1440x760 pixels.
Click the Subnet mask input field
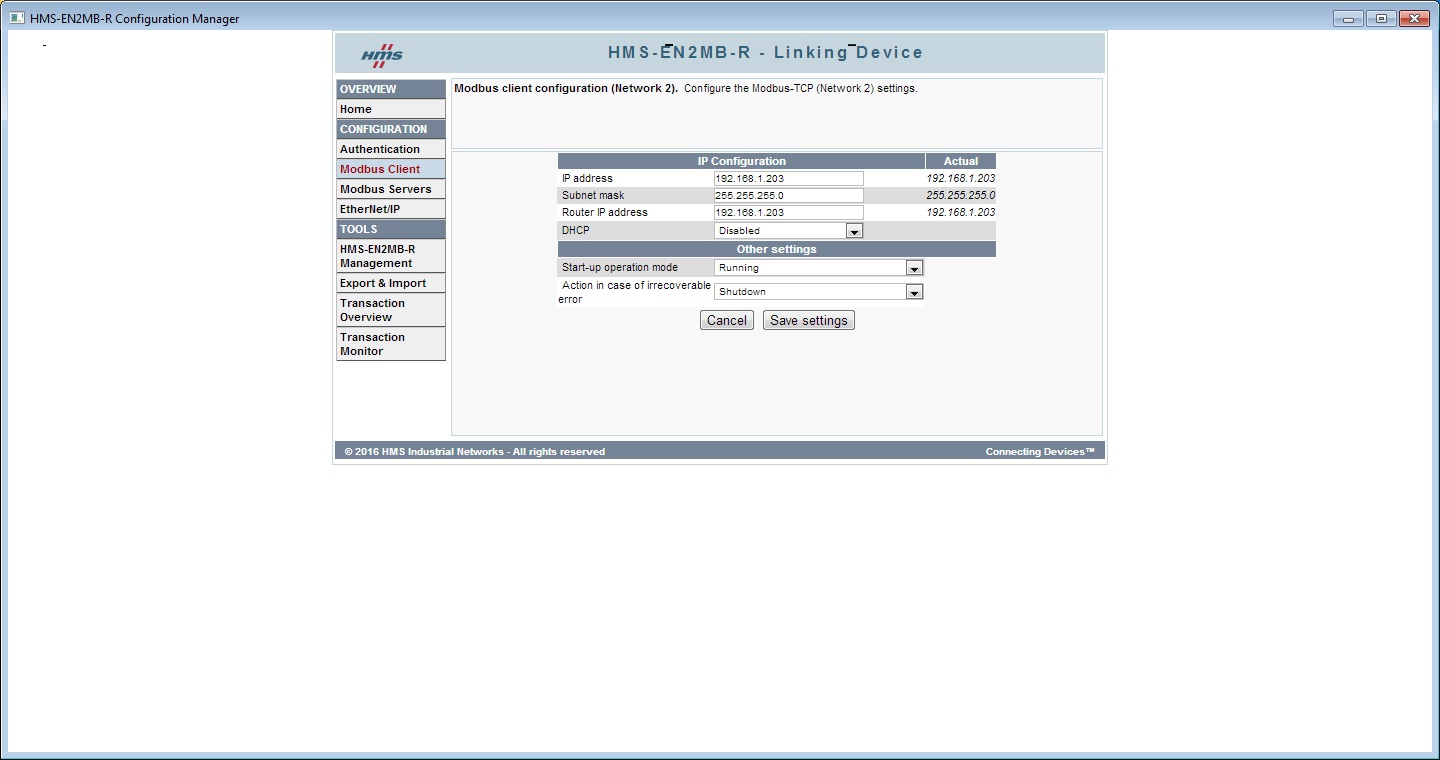(x=788, y=195)
